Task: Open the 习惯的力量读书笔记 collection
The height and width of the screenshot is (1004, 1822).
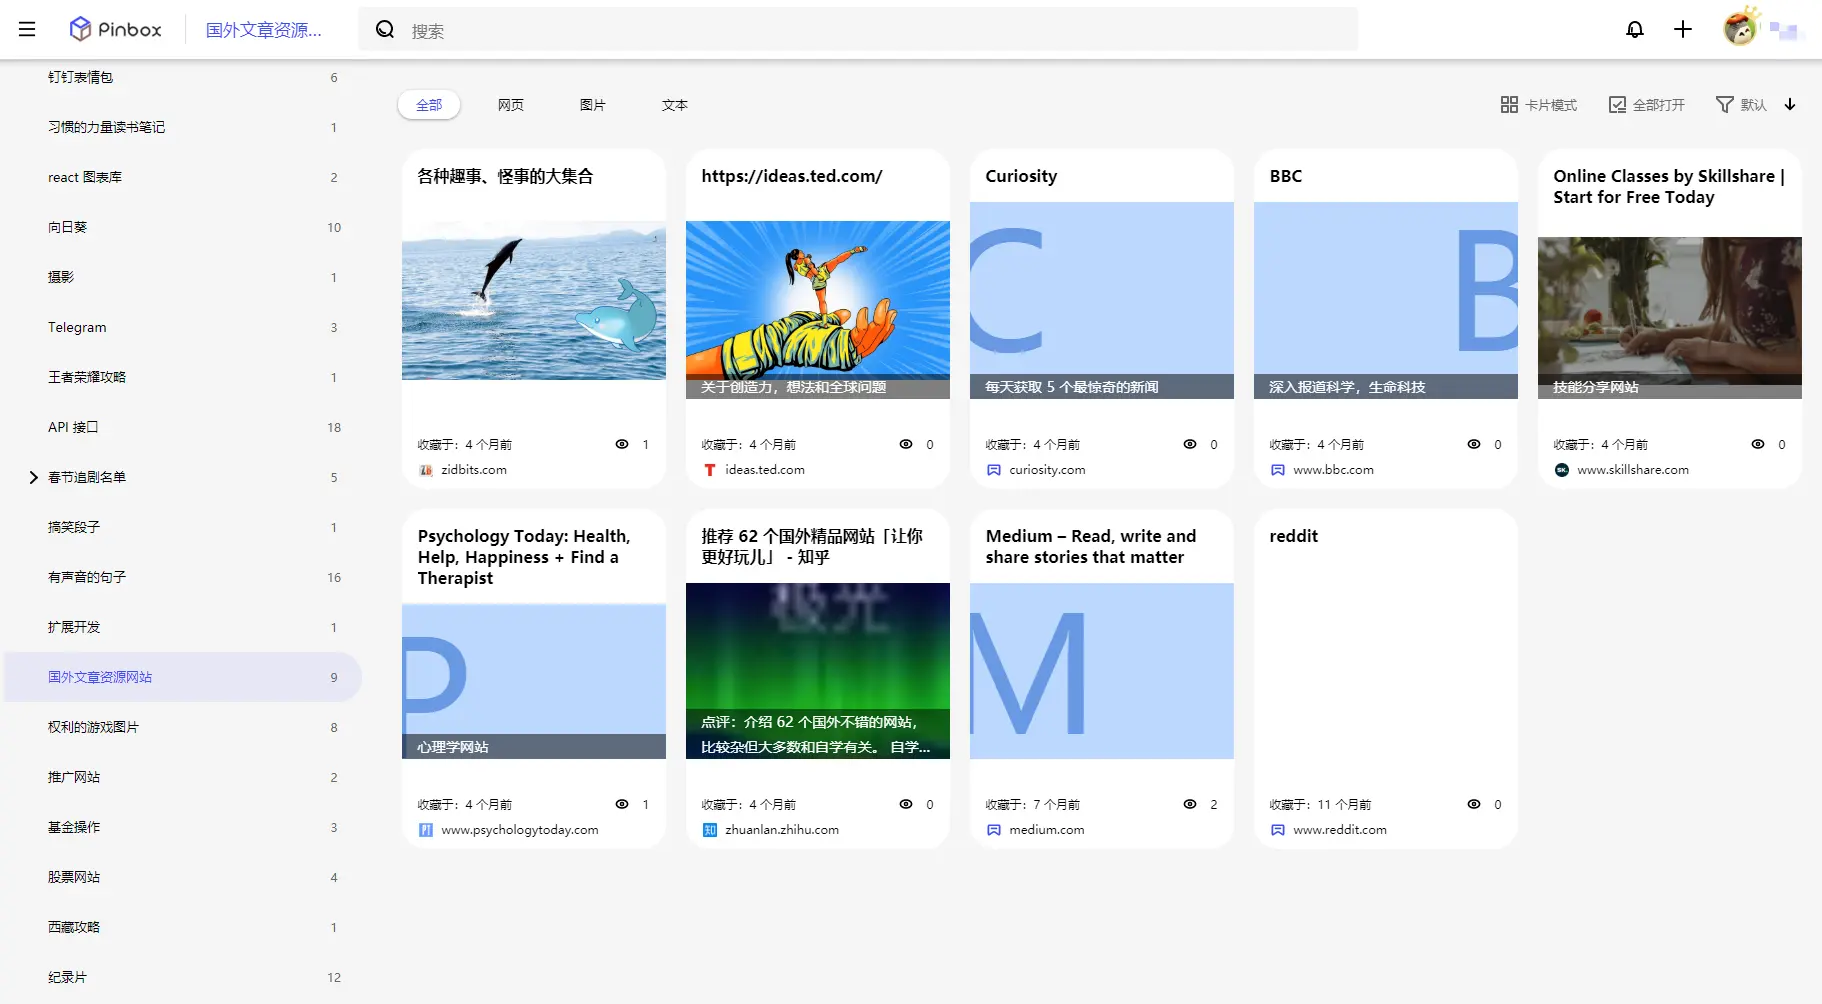Action: click(x=182, y=127)
